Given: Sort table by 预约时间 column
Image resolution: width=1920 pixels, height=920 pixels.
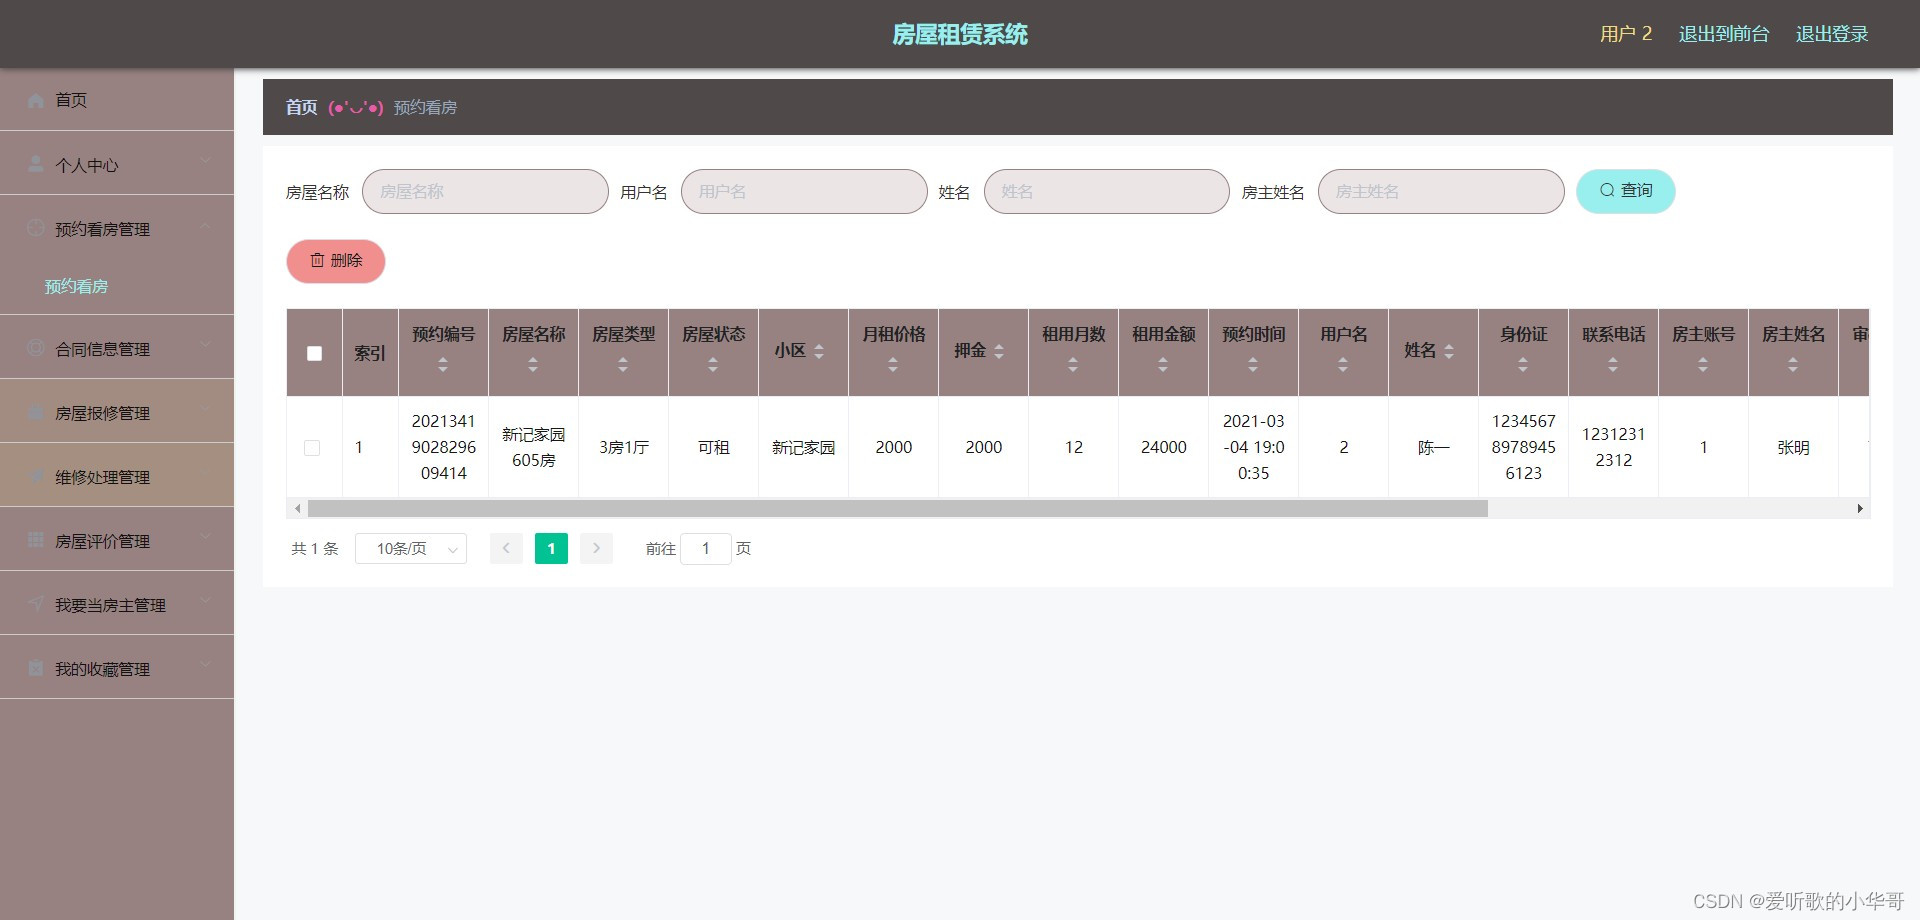Looking at the screenshot, I should (x=1253, y=365).
